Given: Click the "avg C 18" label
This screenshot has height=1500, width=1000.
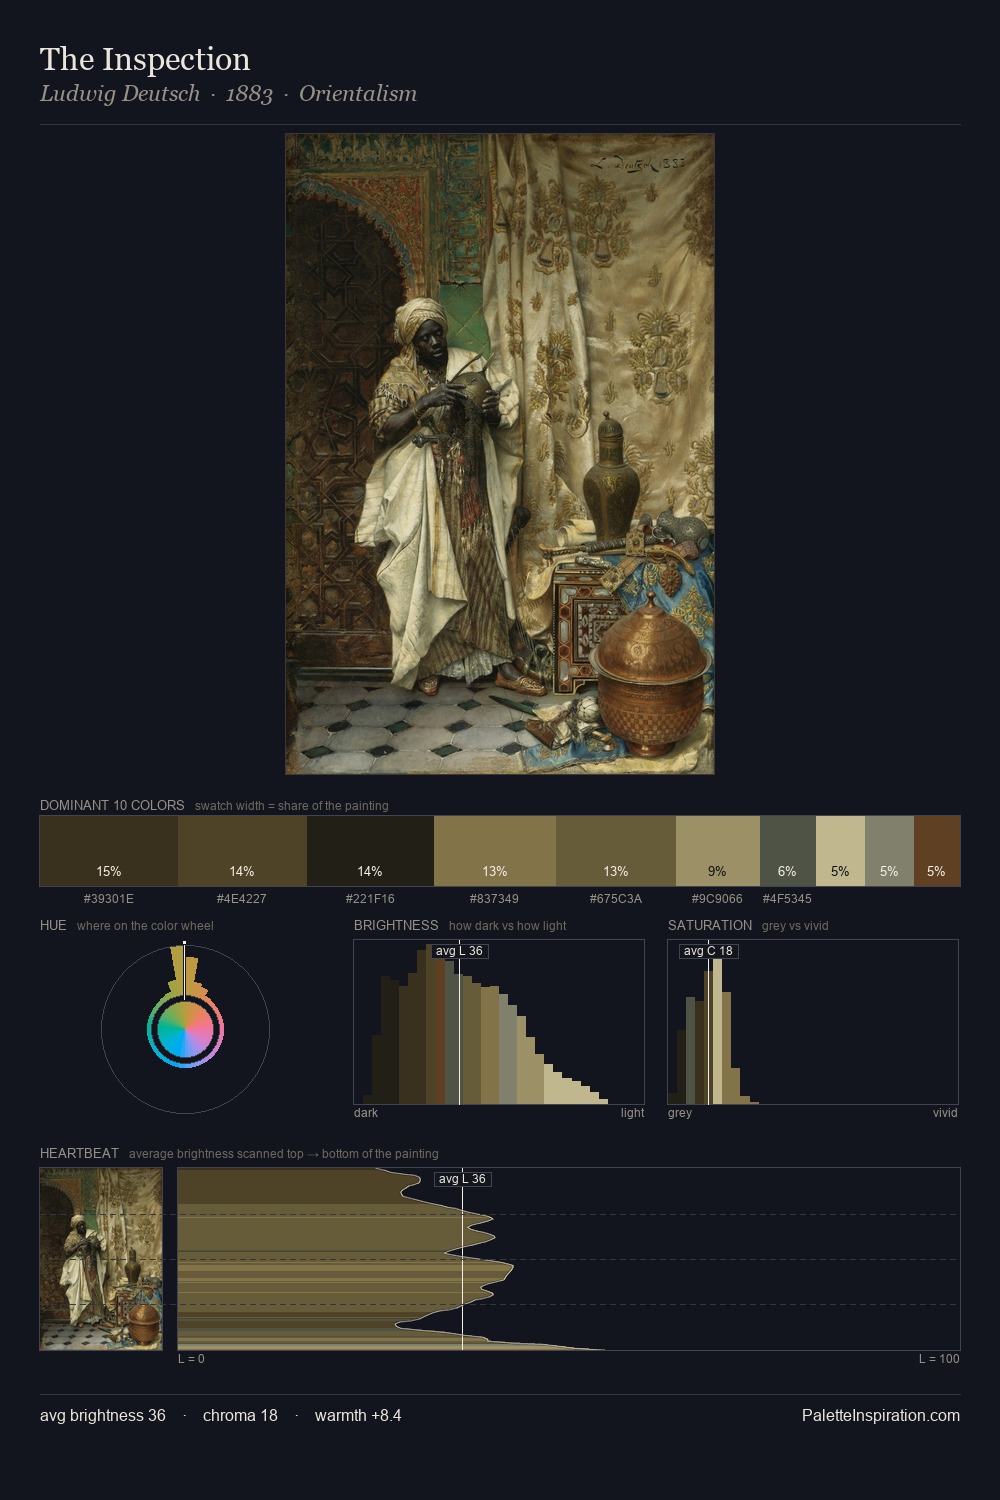Looking at the screenshot, I should coord(708,951).
